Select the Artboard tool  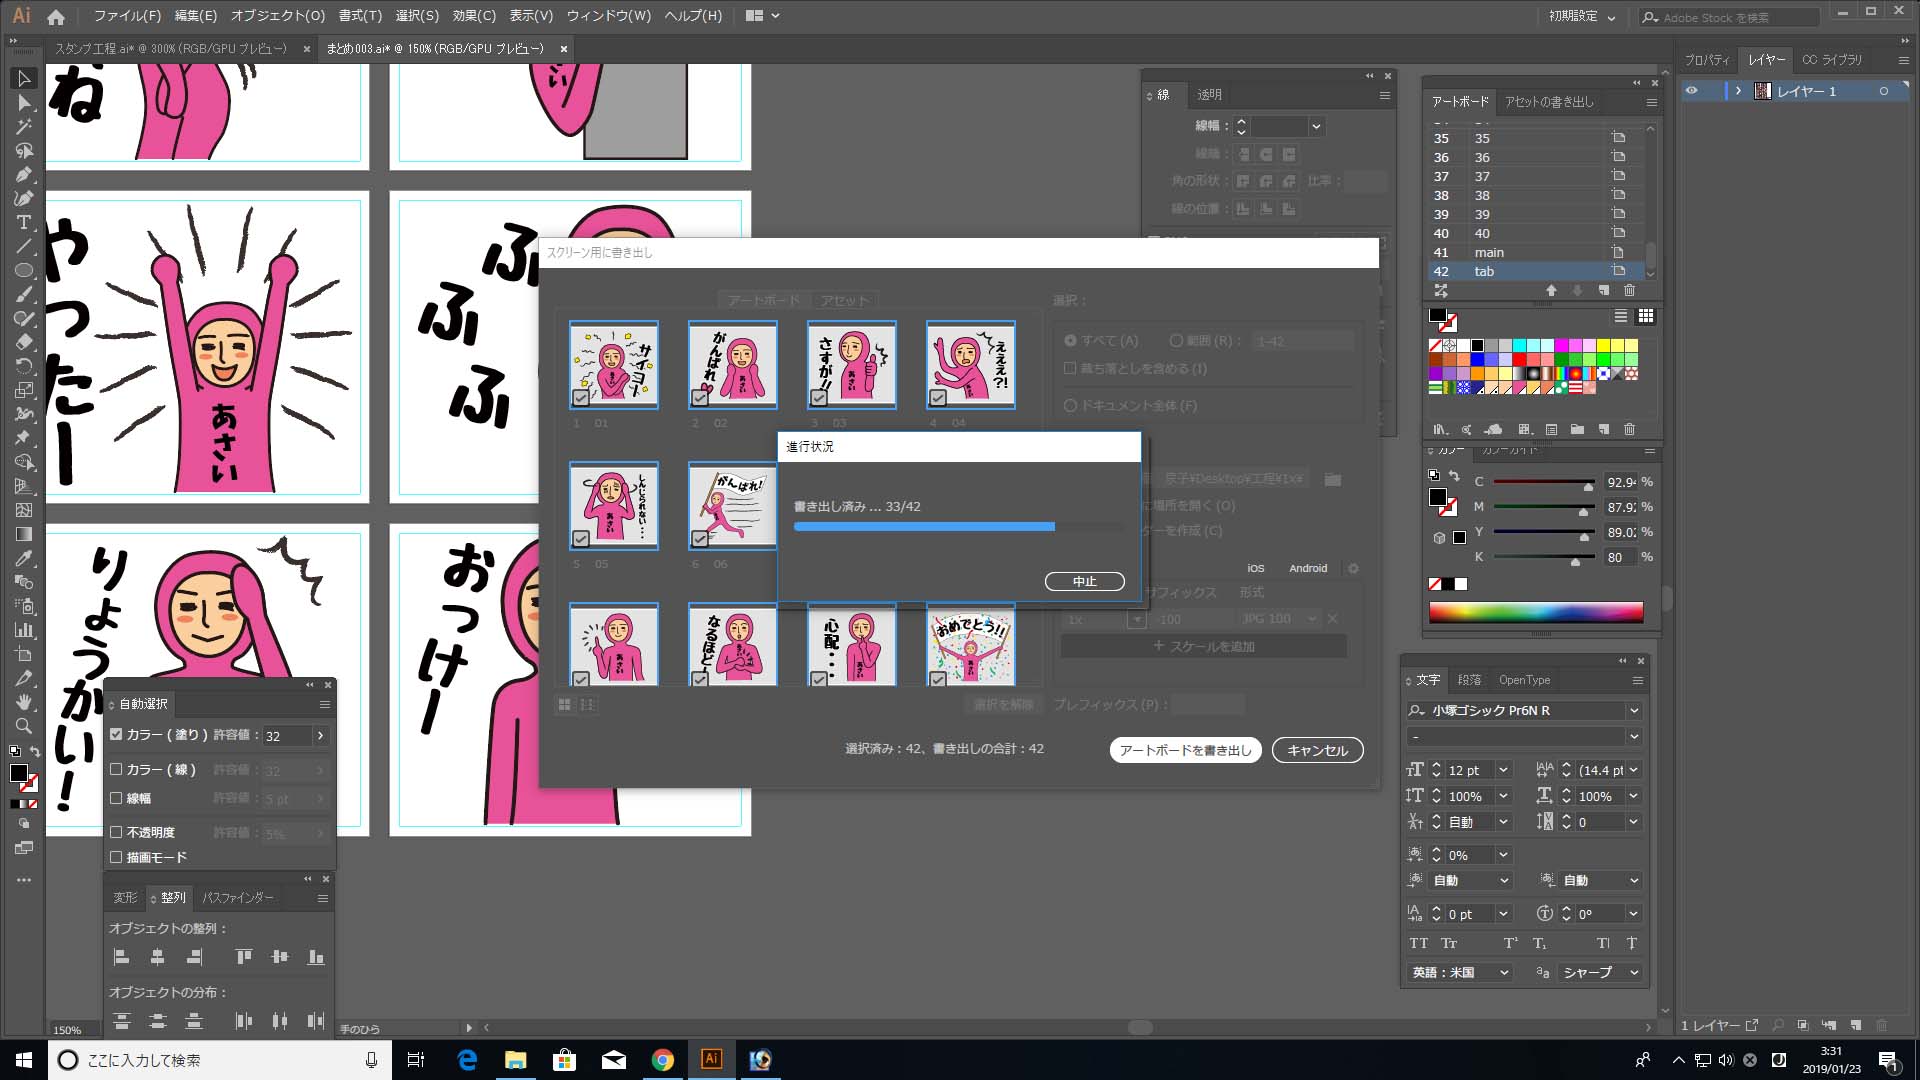pyautogui.click(x=24, y=654)
